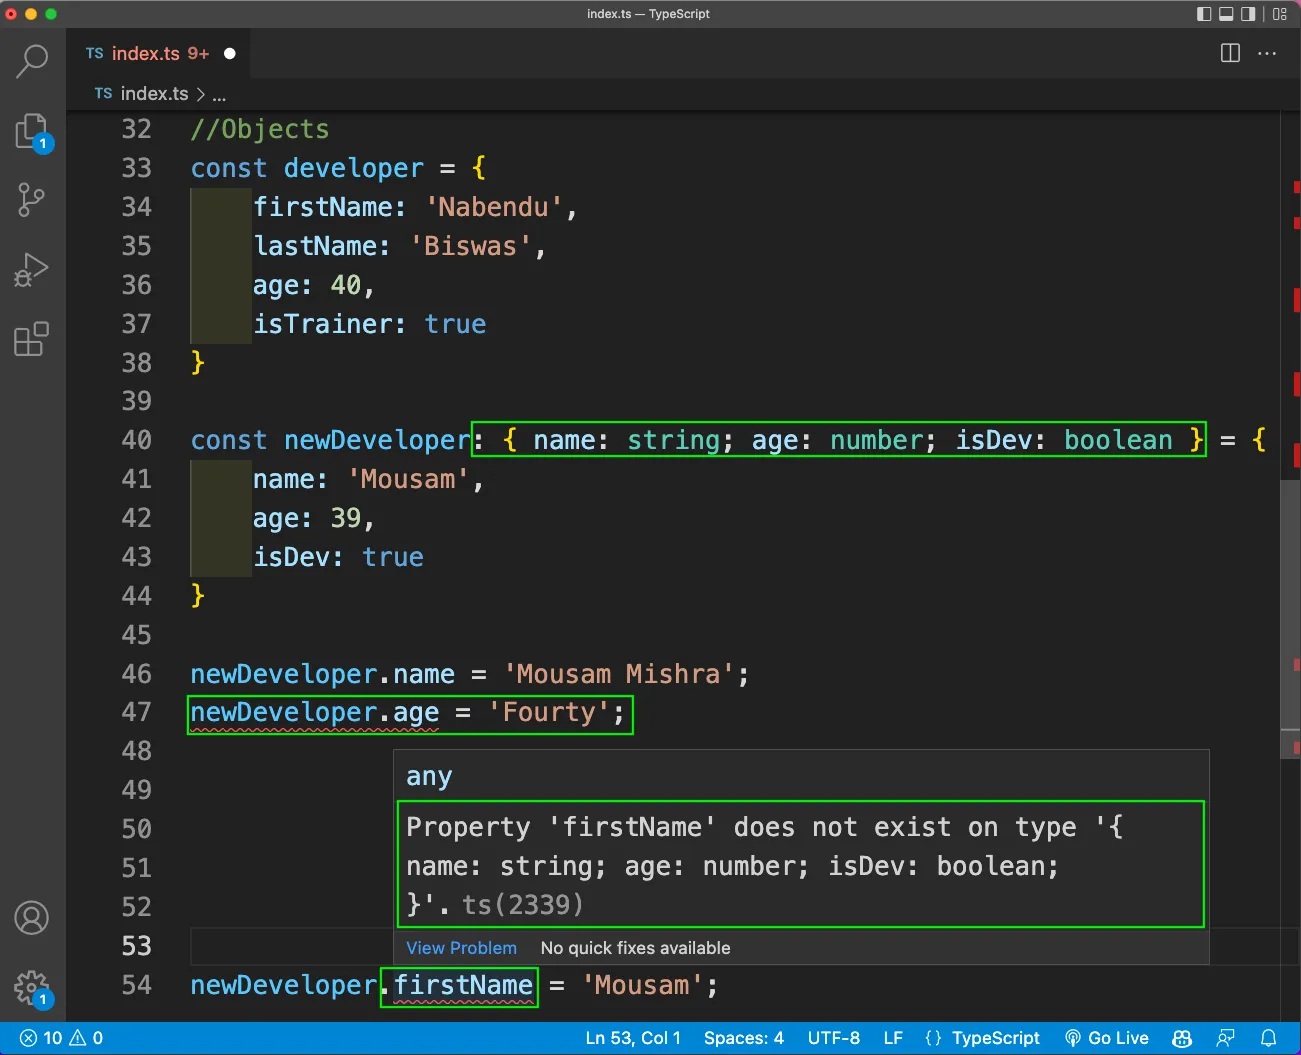Select encoding UTF-8 in status bar
1301x1055 pixels.
(x=834, y=1038)
